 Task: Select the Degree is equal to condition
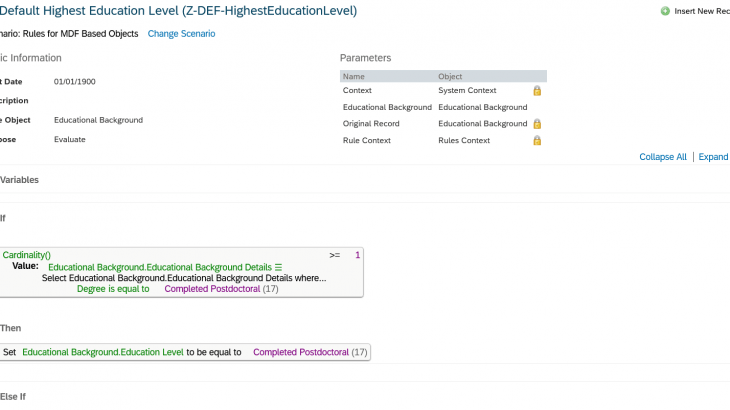tap(113, 289)
